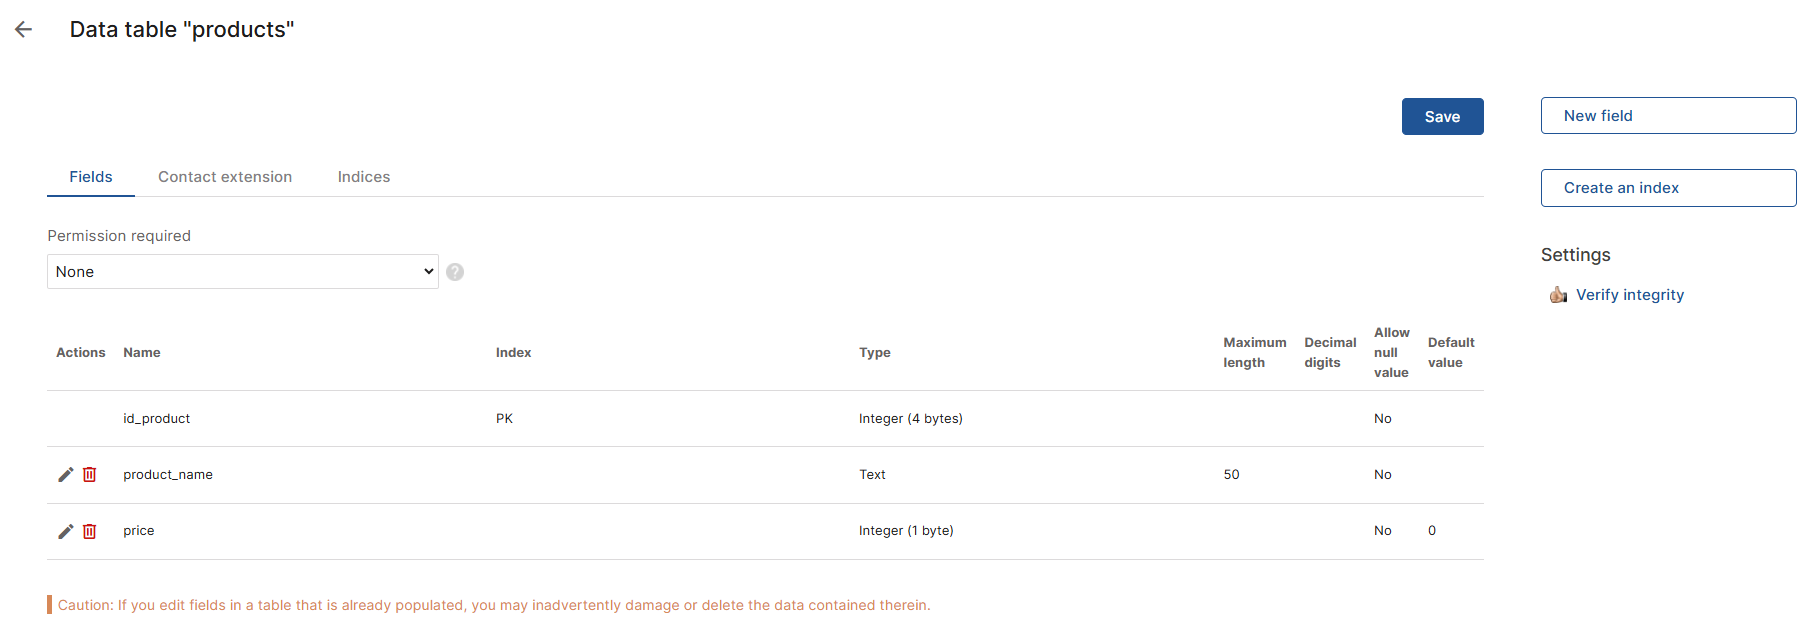This screenshot has height=630, width=1815.
Task: Open the Contact extension tab
Action: pyautogui.click(x=225, y=177)
